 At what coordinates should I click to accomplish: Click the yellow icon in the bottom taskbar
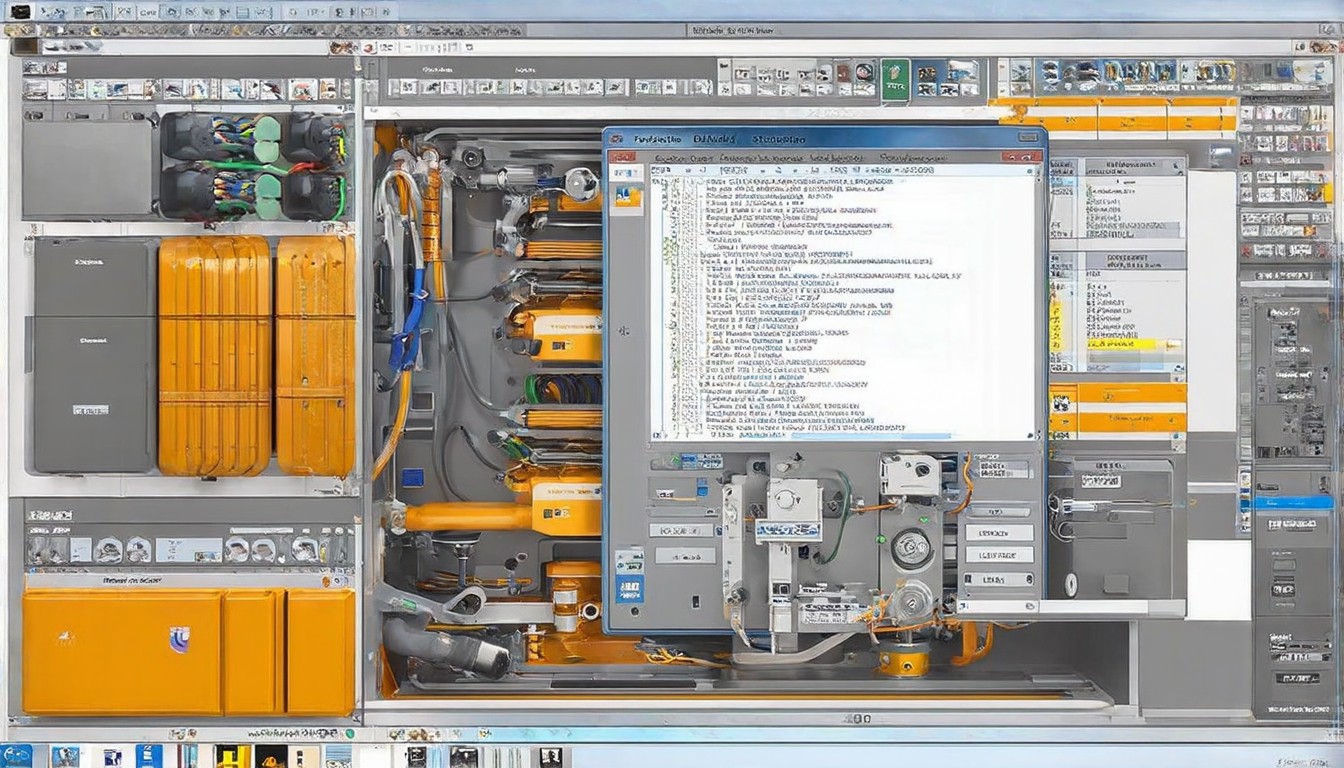coord(232,756)
